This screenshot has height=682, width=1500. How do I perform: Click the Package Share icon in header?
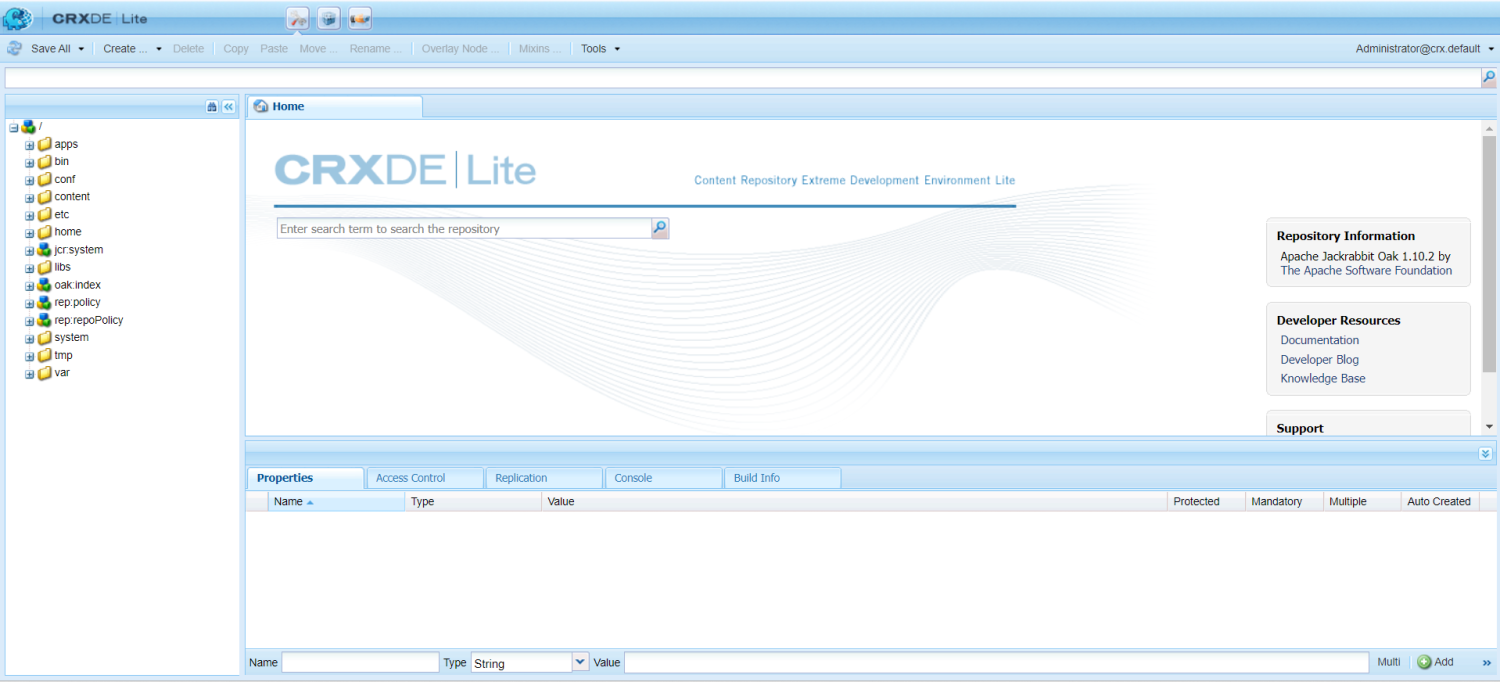tap(360, 18)
